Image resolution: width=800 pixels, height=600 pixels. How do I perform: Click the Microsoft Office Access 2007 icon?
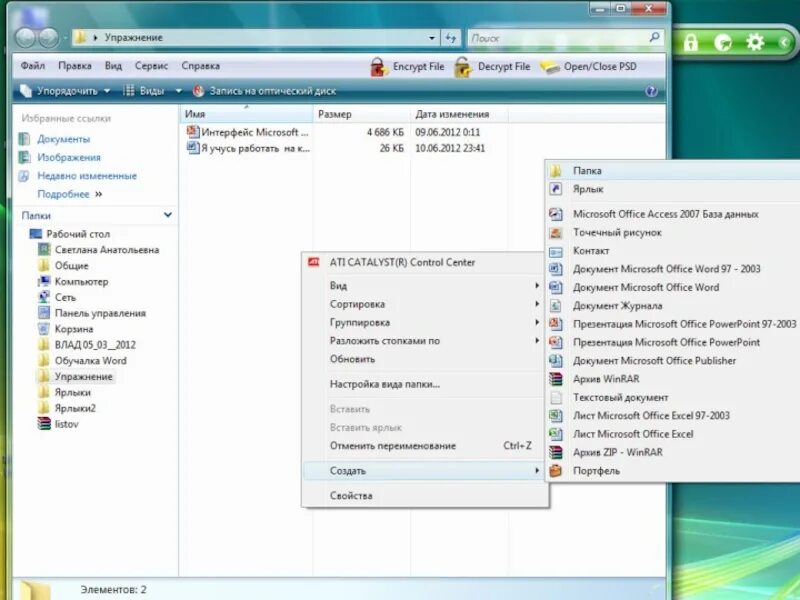(556, 214)
